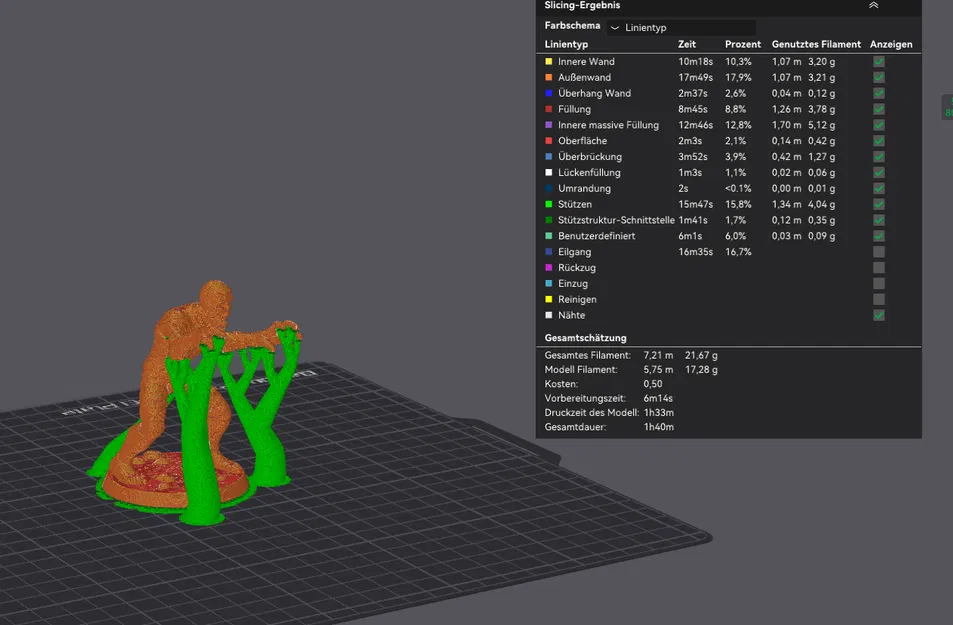
Task: Collapse the Slicing-Ergebnis panel
Action: [873, 5]
